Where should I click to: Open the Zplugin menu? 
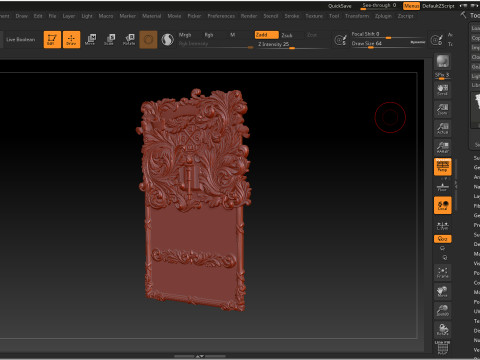[x=383, y=16]
